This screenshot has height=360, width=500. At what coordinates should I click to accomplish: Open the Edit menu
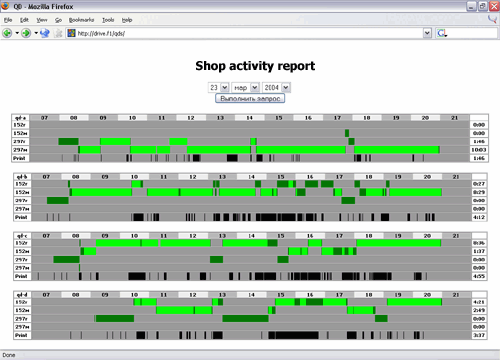tap(24, 20)
